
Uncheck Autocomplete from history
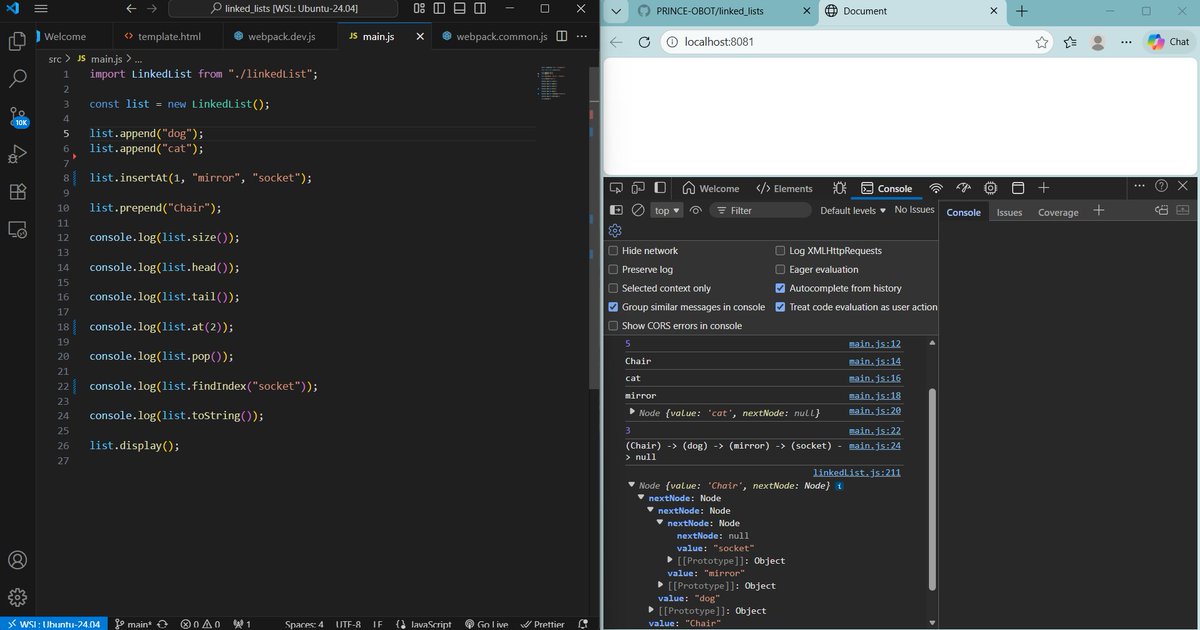pyautogui.click(x=781, y=288)
